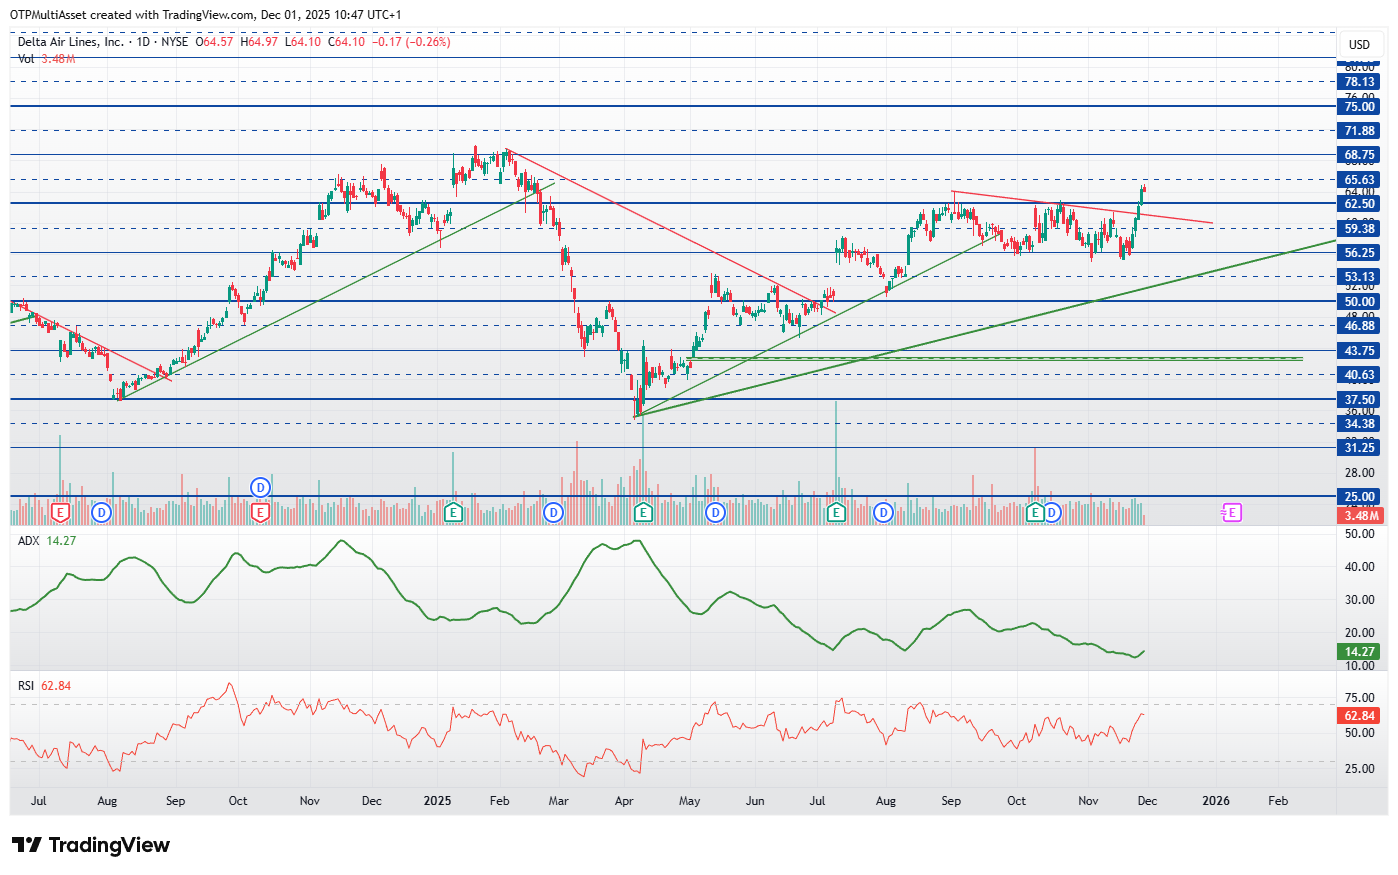Click the Vol indicator label under the title

pos(26,59)
